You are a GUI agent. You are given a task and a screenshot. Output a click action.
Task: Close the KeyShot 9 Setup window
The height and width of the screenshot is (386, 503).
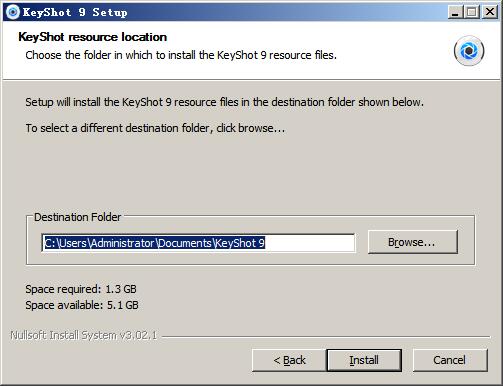click(x=490, y=12)
